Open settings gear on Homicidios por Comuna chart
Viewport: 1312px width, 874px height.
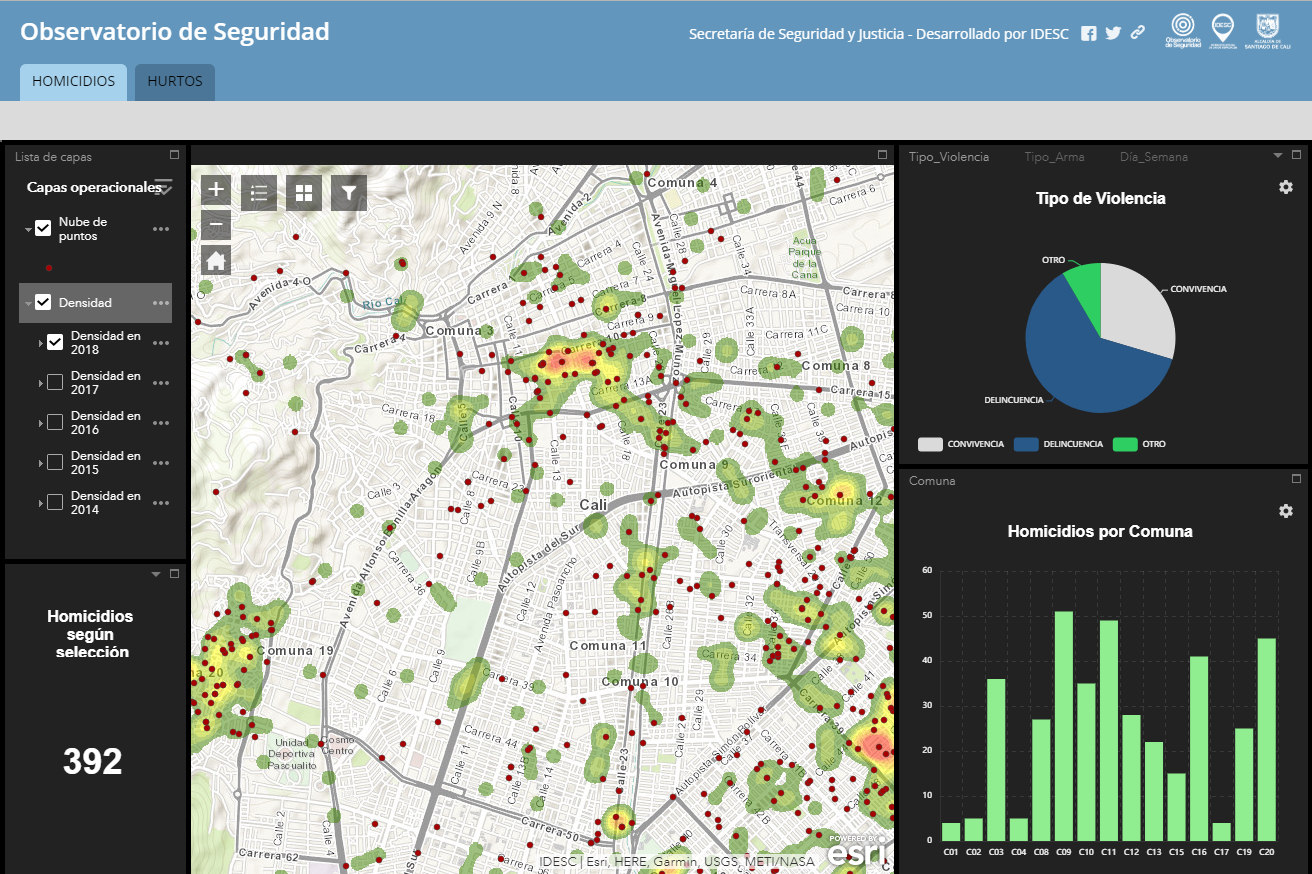pyautogui.click(x=1286, y=511)
